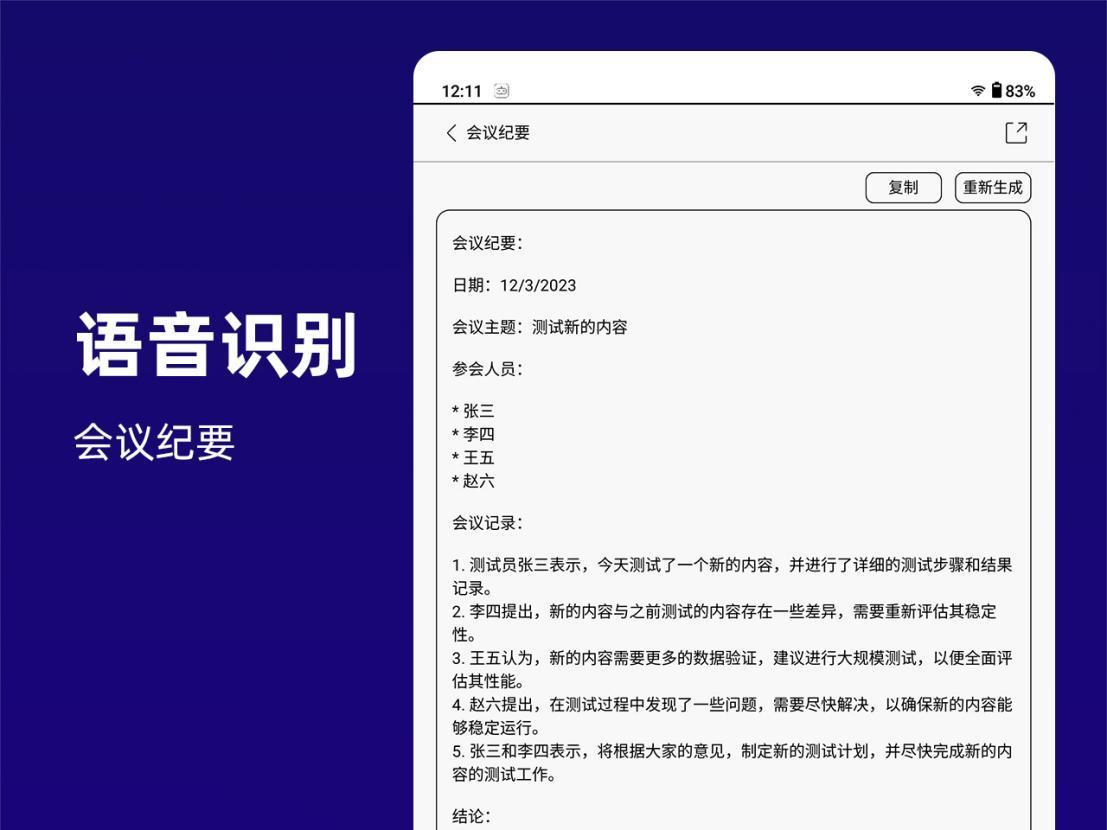Open the share/export icon top right
The width and height of the screenshot is (1107, 830).
[x=1018, y=132]
